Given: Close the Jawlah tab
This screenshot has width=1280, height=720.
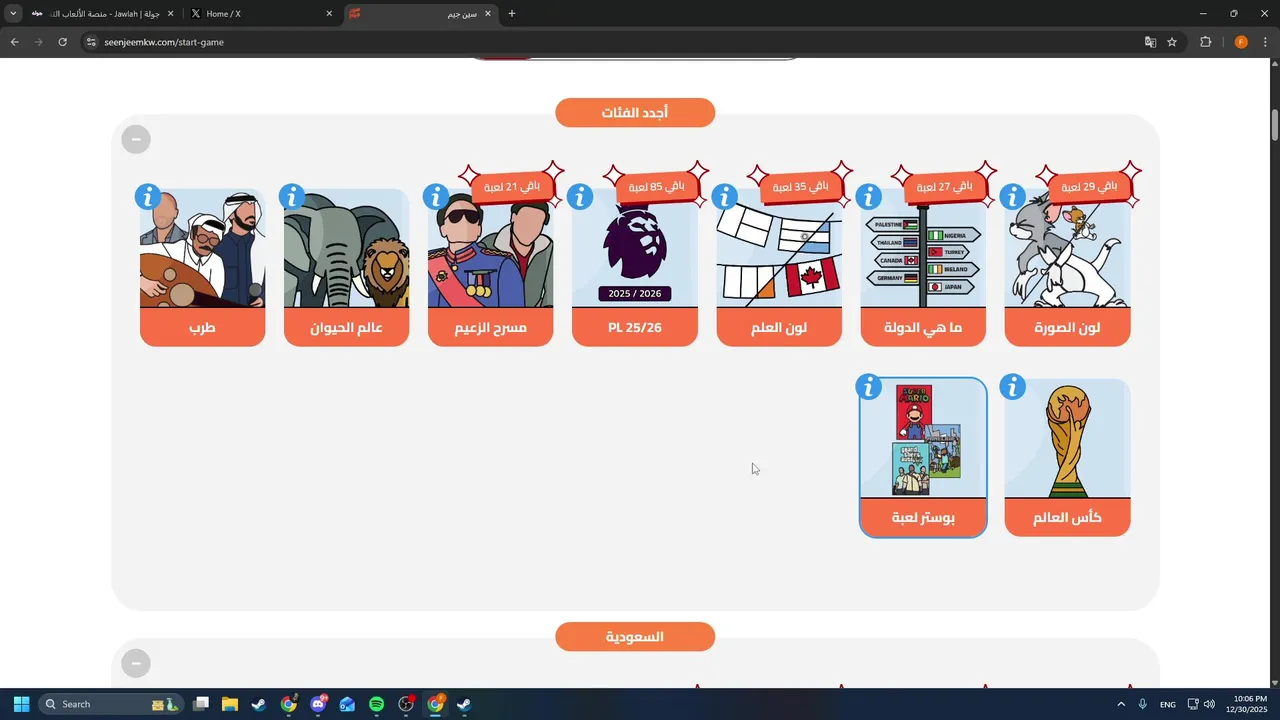Looking at the screenshot, I should (170, 14).
